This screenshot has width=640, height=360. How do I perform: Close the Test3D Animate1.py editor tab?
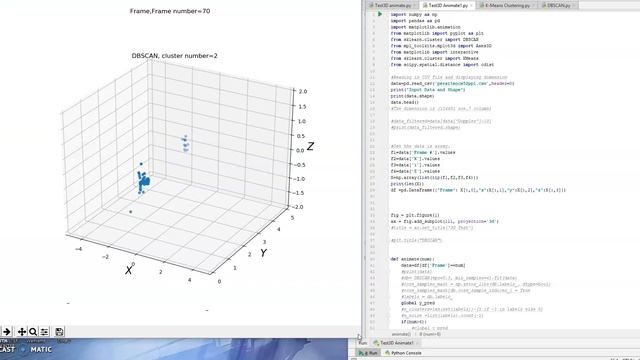click(471, 5)
